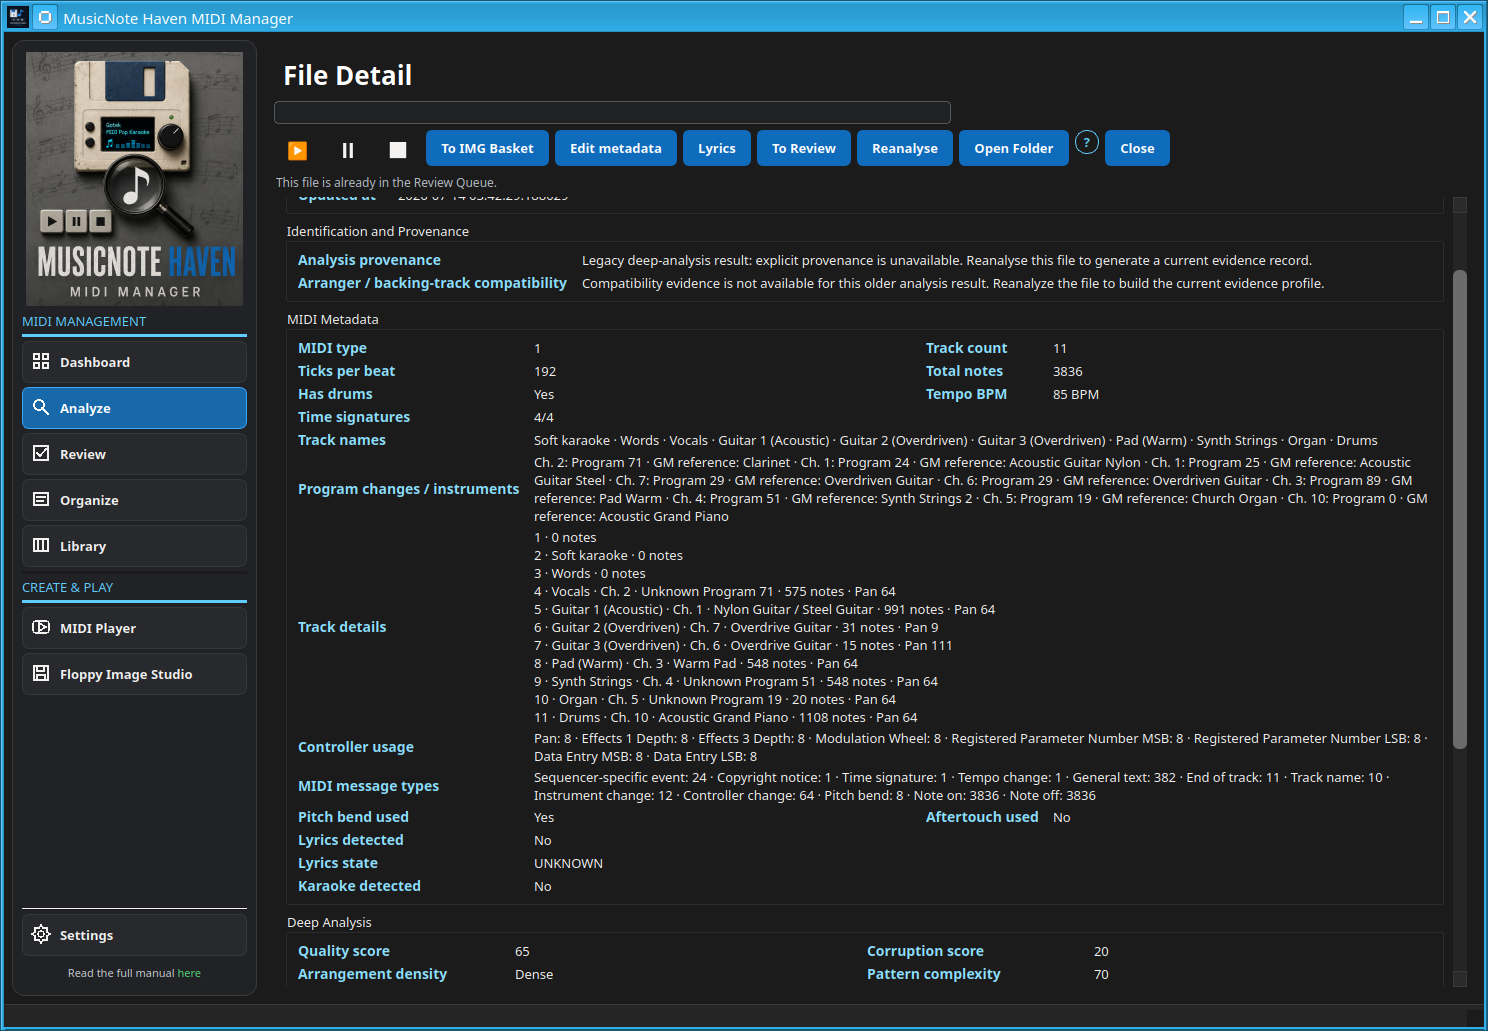Reanalyse the current file
The width and height of the screenshot is (1488, 1031).
point(905,148)
